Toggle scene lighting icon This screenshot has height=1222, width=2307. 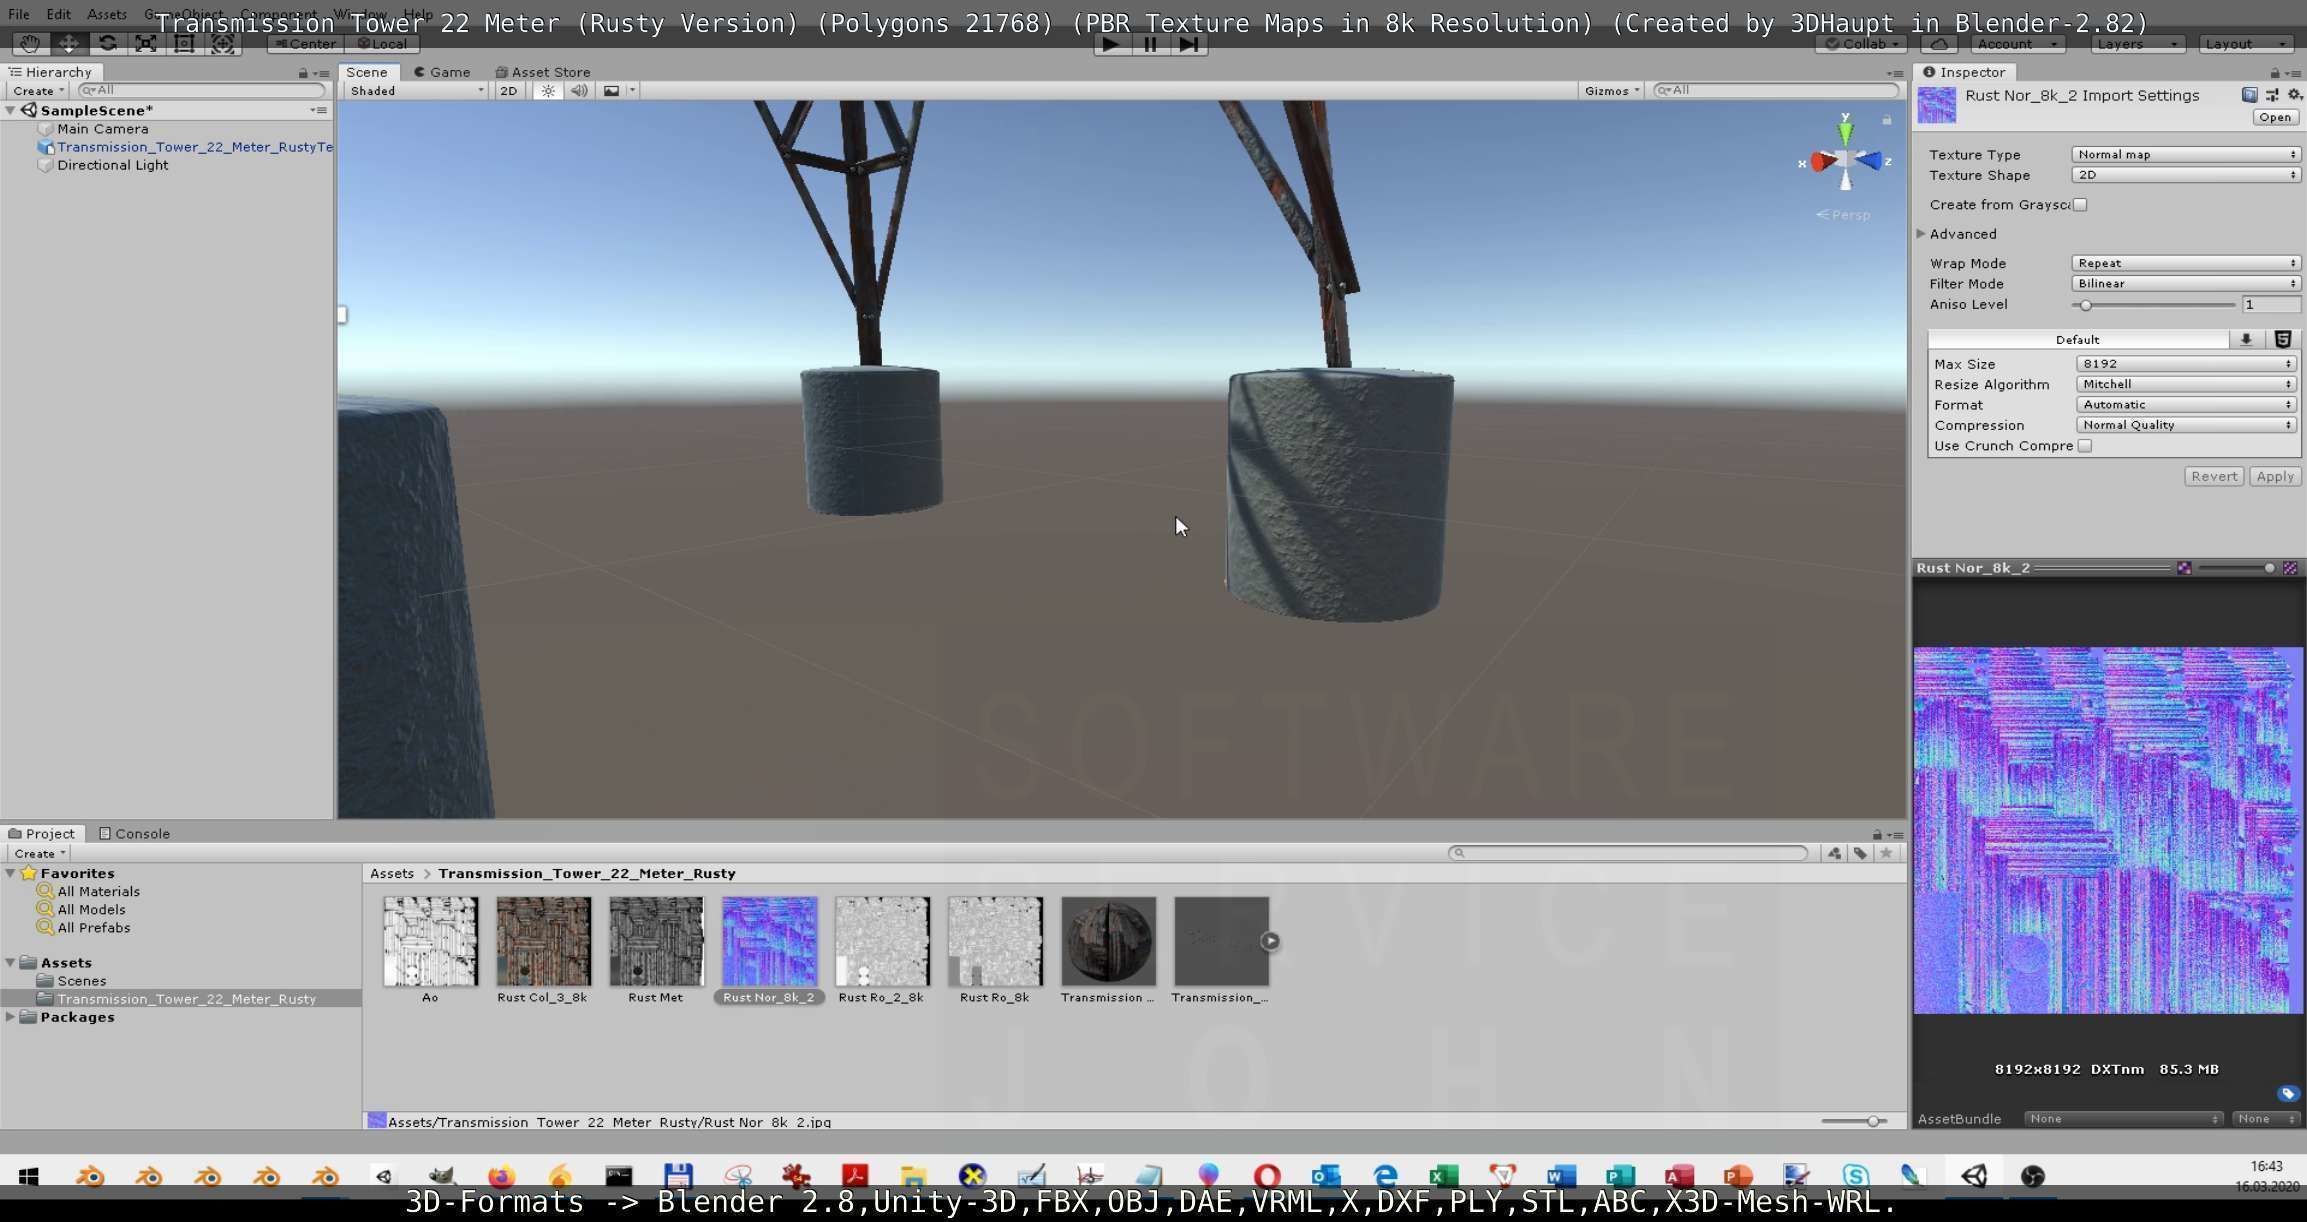[x=548, y=91]
